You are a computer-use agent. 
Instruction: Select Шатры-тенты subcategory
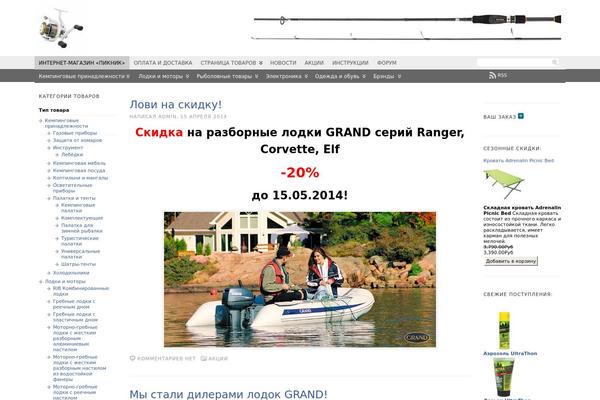pos(78,264)
